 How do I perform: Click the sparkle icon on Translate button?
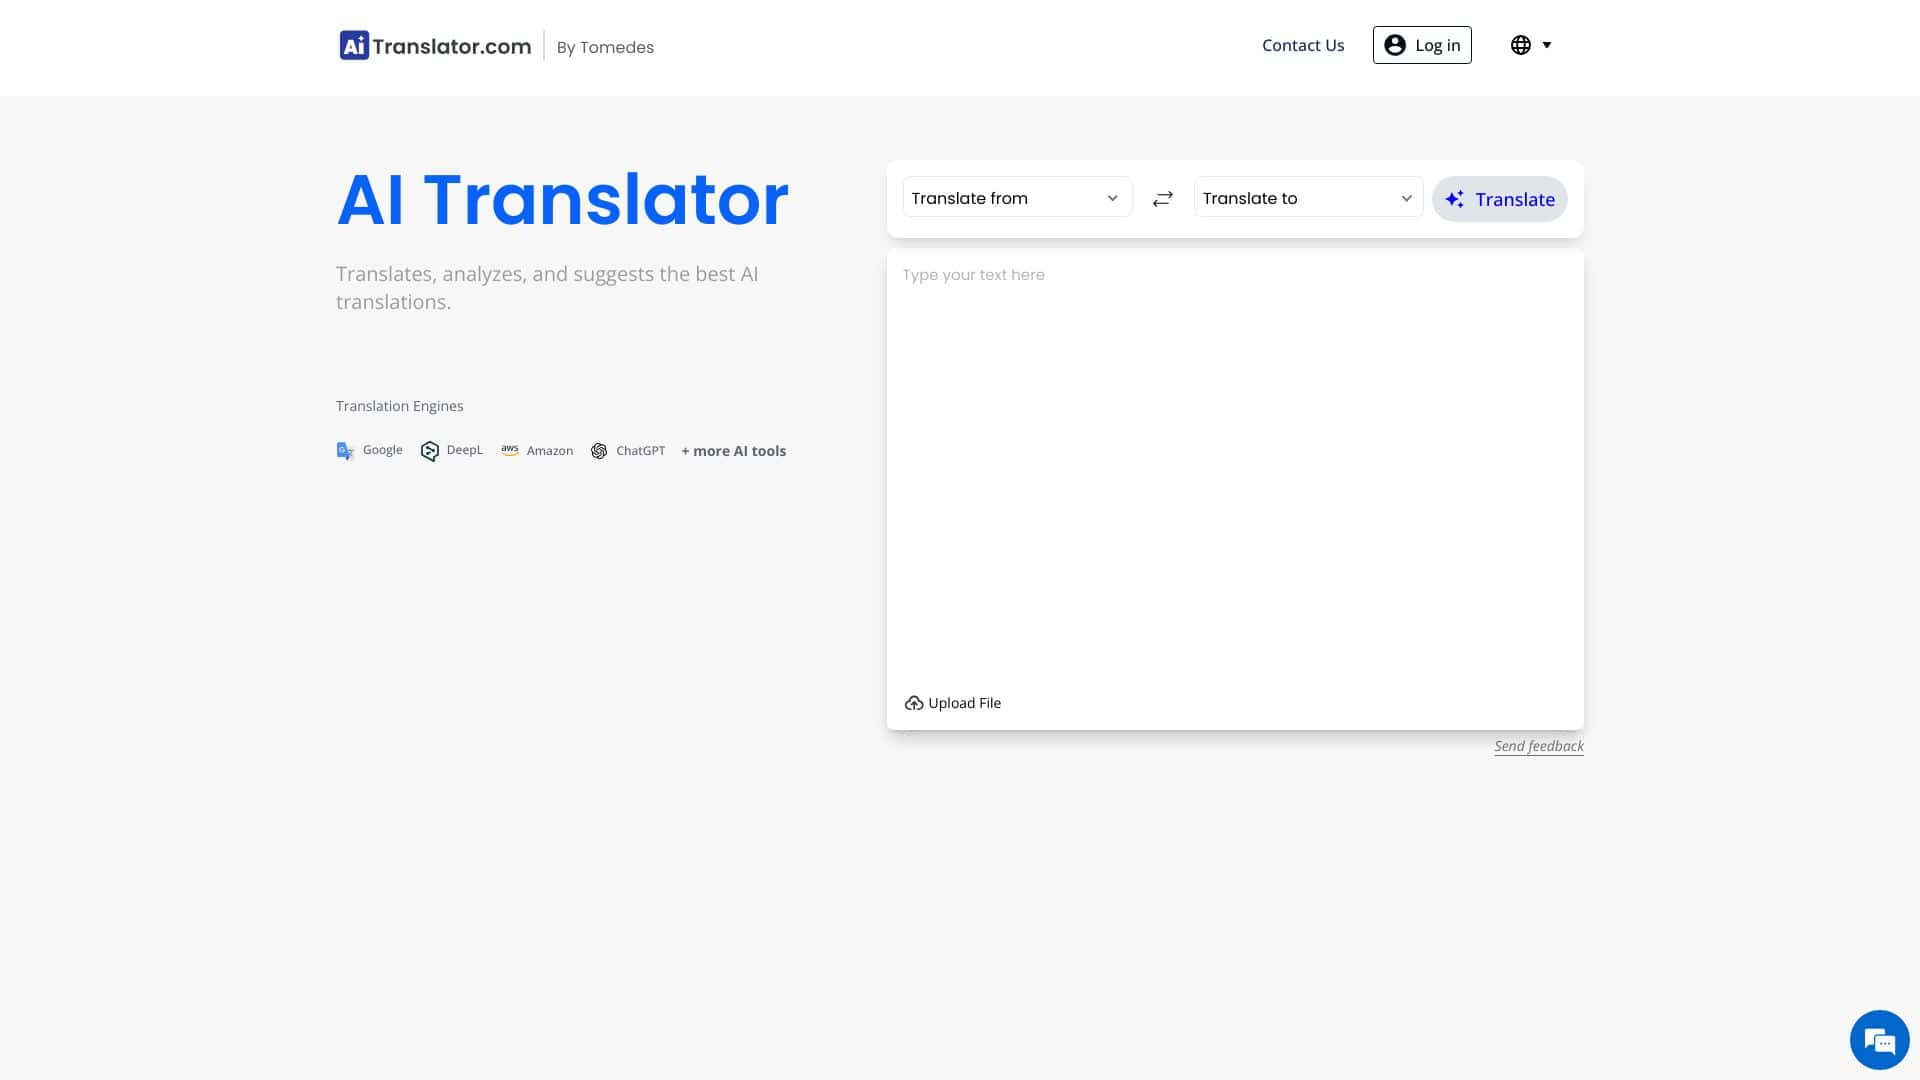point(1455,199)
